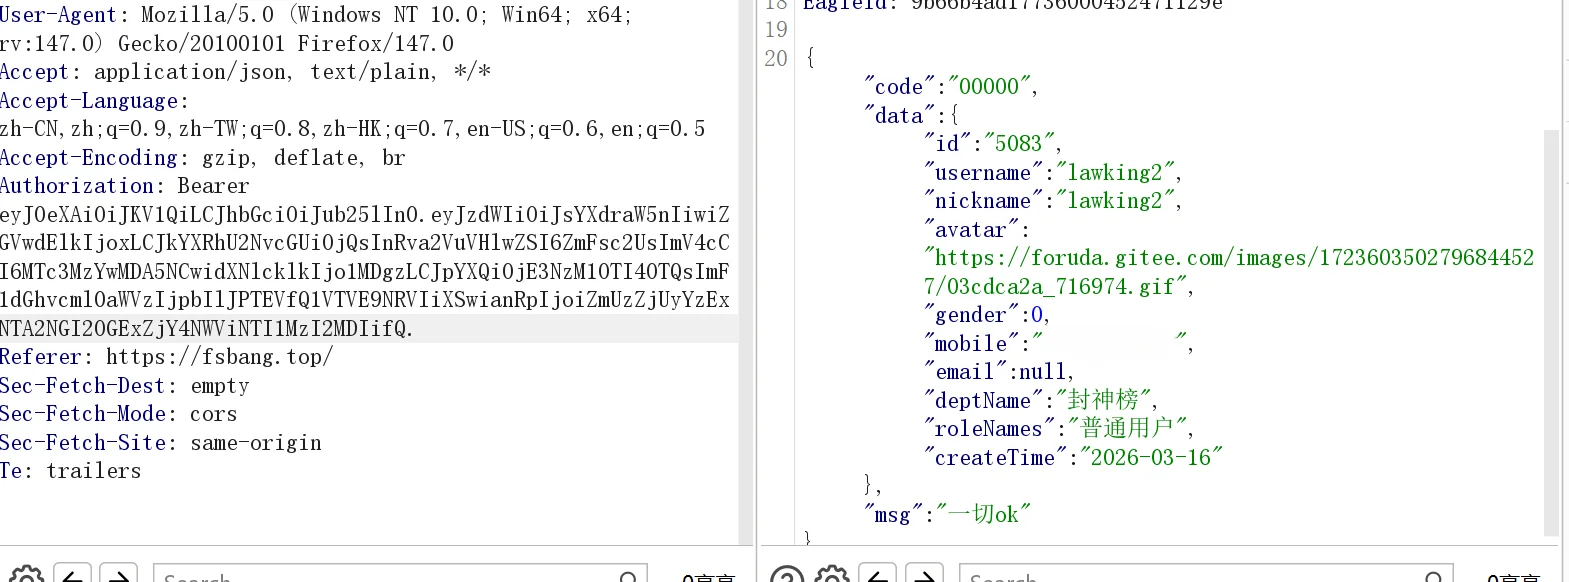
Task: Click line number 20 in response gutter
Action: point(776,58)
